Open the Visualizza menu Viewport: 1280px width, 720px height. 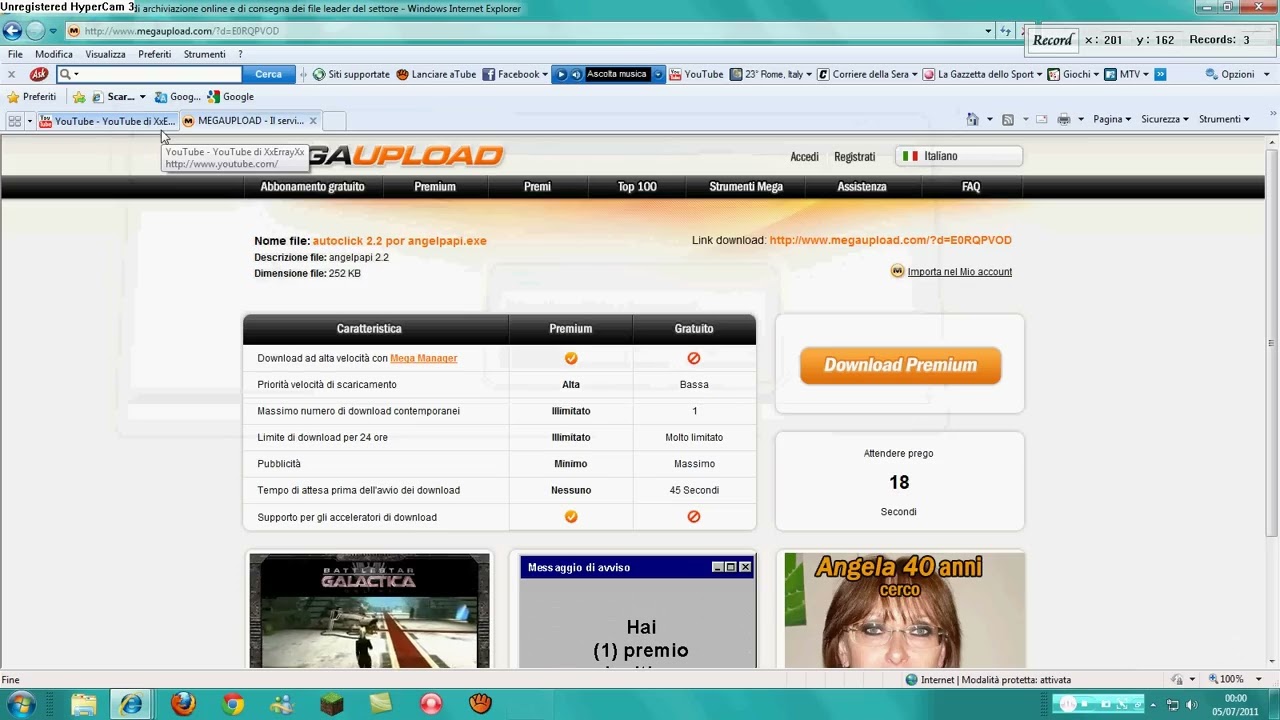(105, 54)
